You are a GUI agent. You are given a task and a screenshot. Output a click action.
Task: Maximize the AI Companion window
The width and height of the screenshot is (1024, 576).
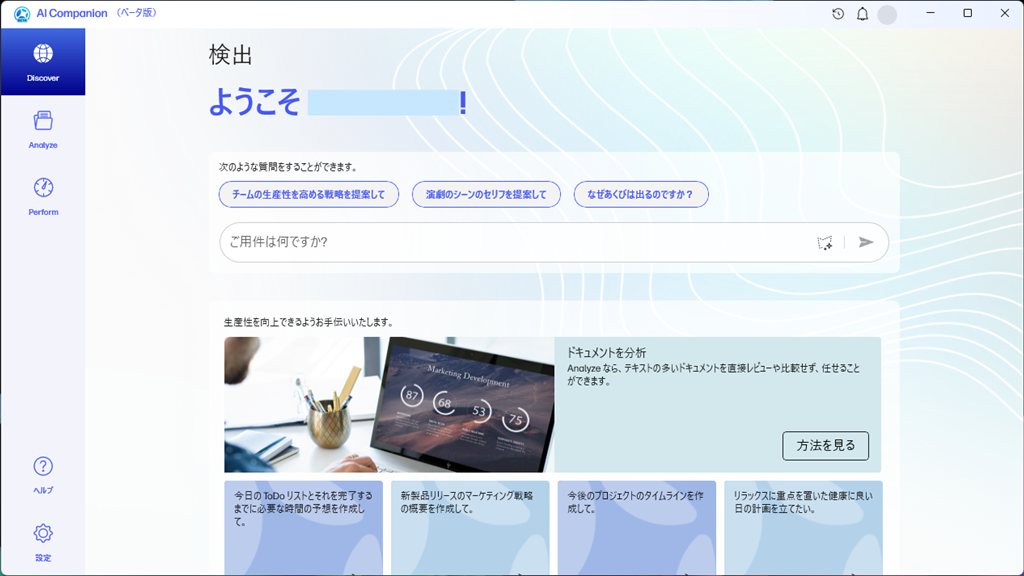coord(968,13)
